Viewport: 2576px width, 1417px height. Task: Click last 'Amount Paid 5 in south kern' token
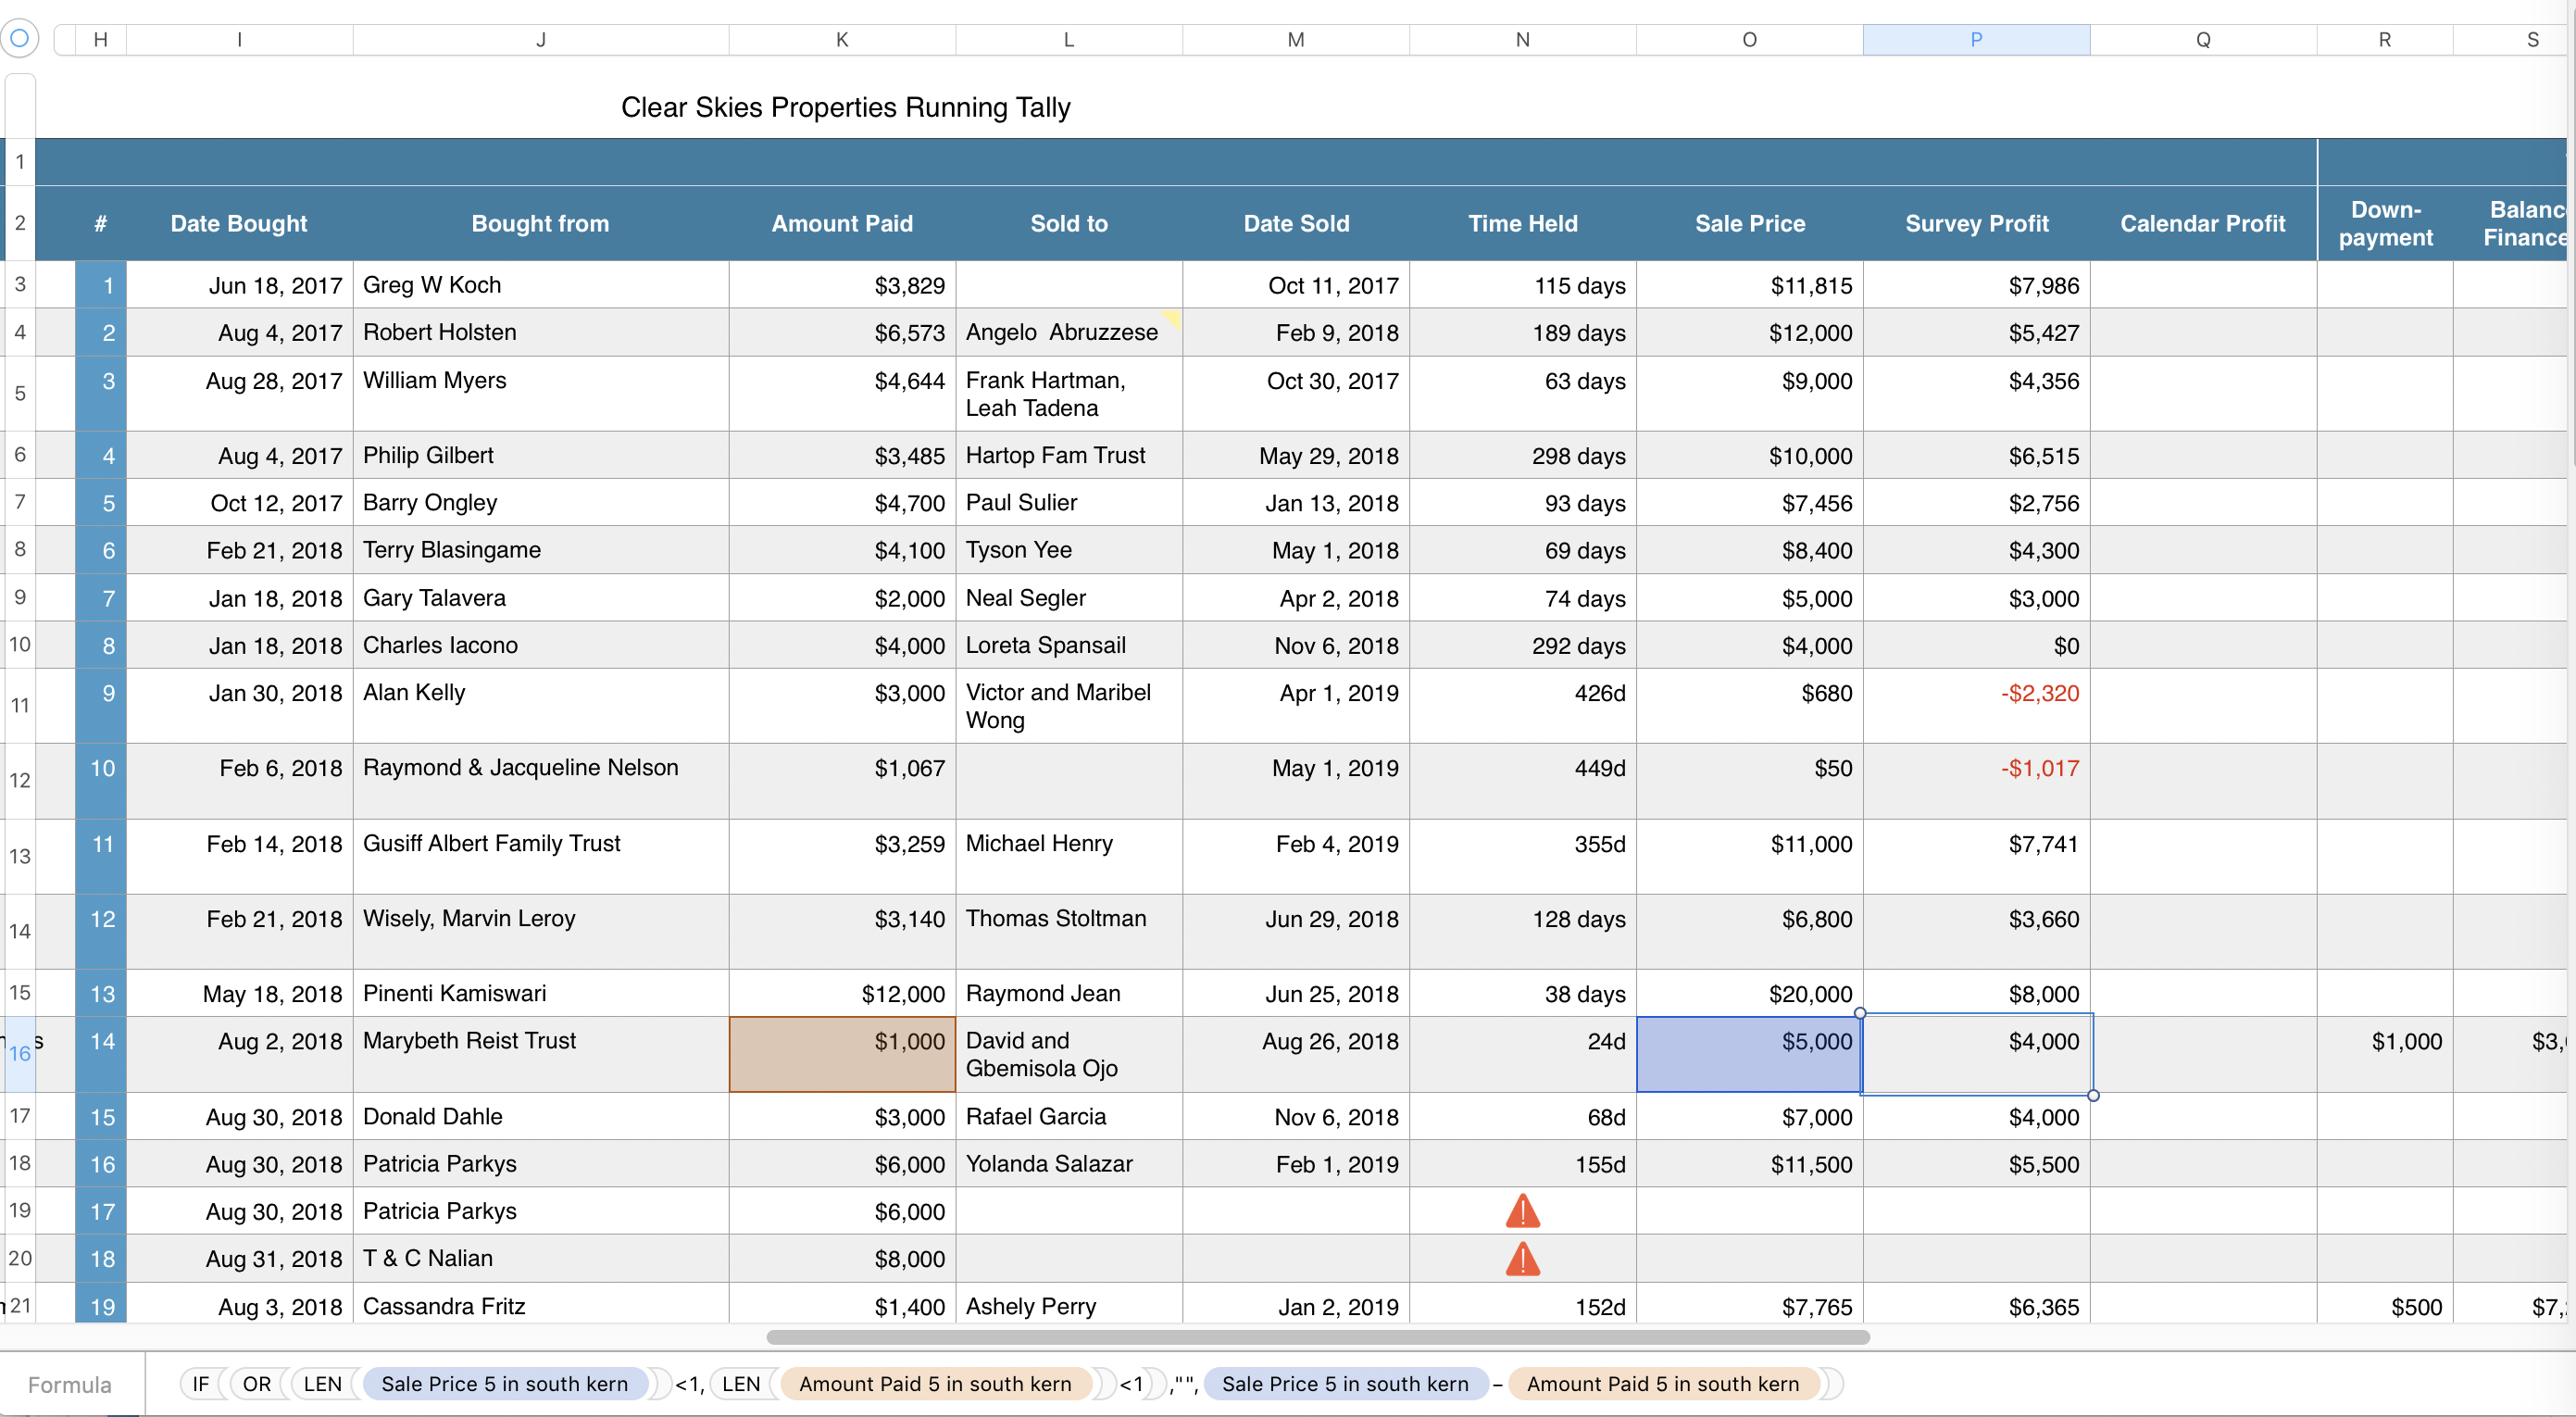click(1662, 1384)
